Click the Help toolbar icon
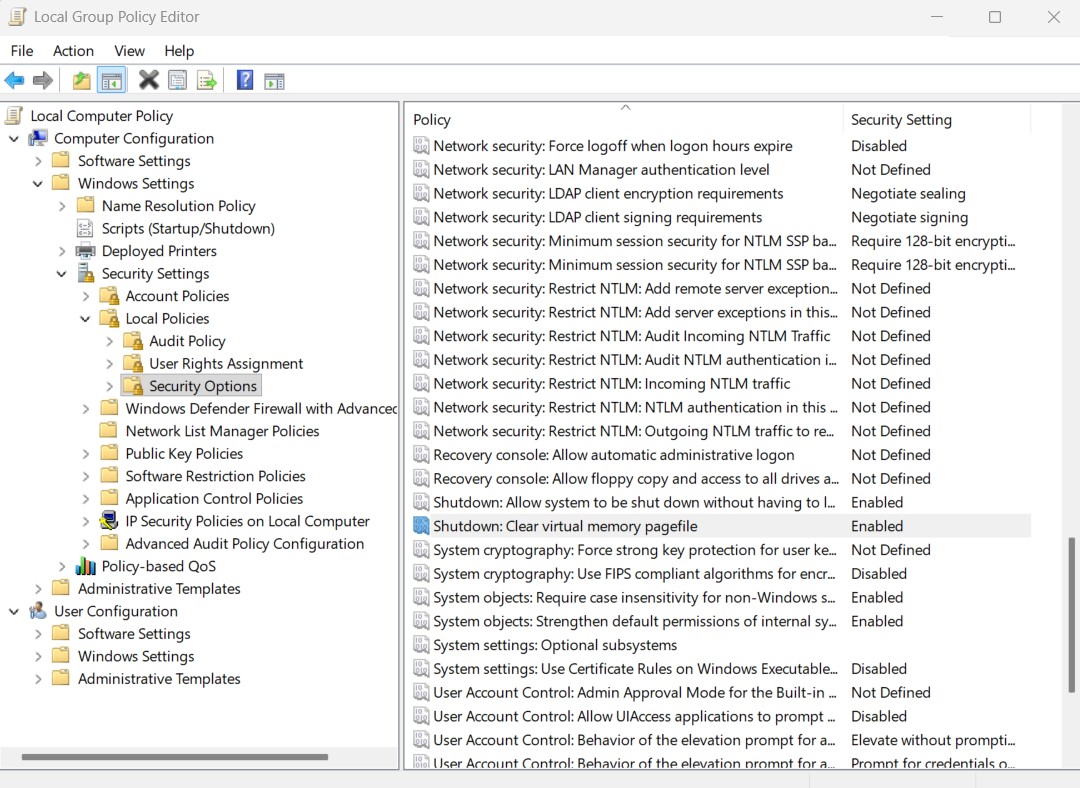 [x=243, y=80]
